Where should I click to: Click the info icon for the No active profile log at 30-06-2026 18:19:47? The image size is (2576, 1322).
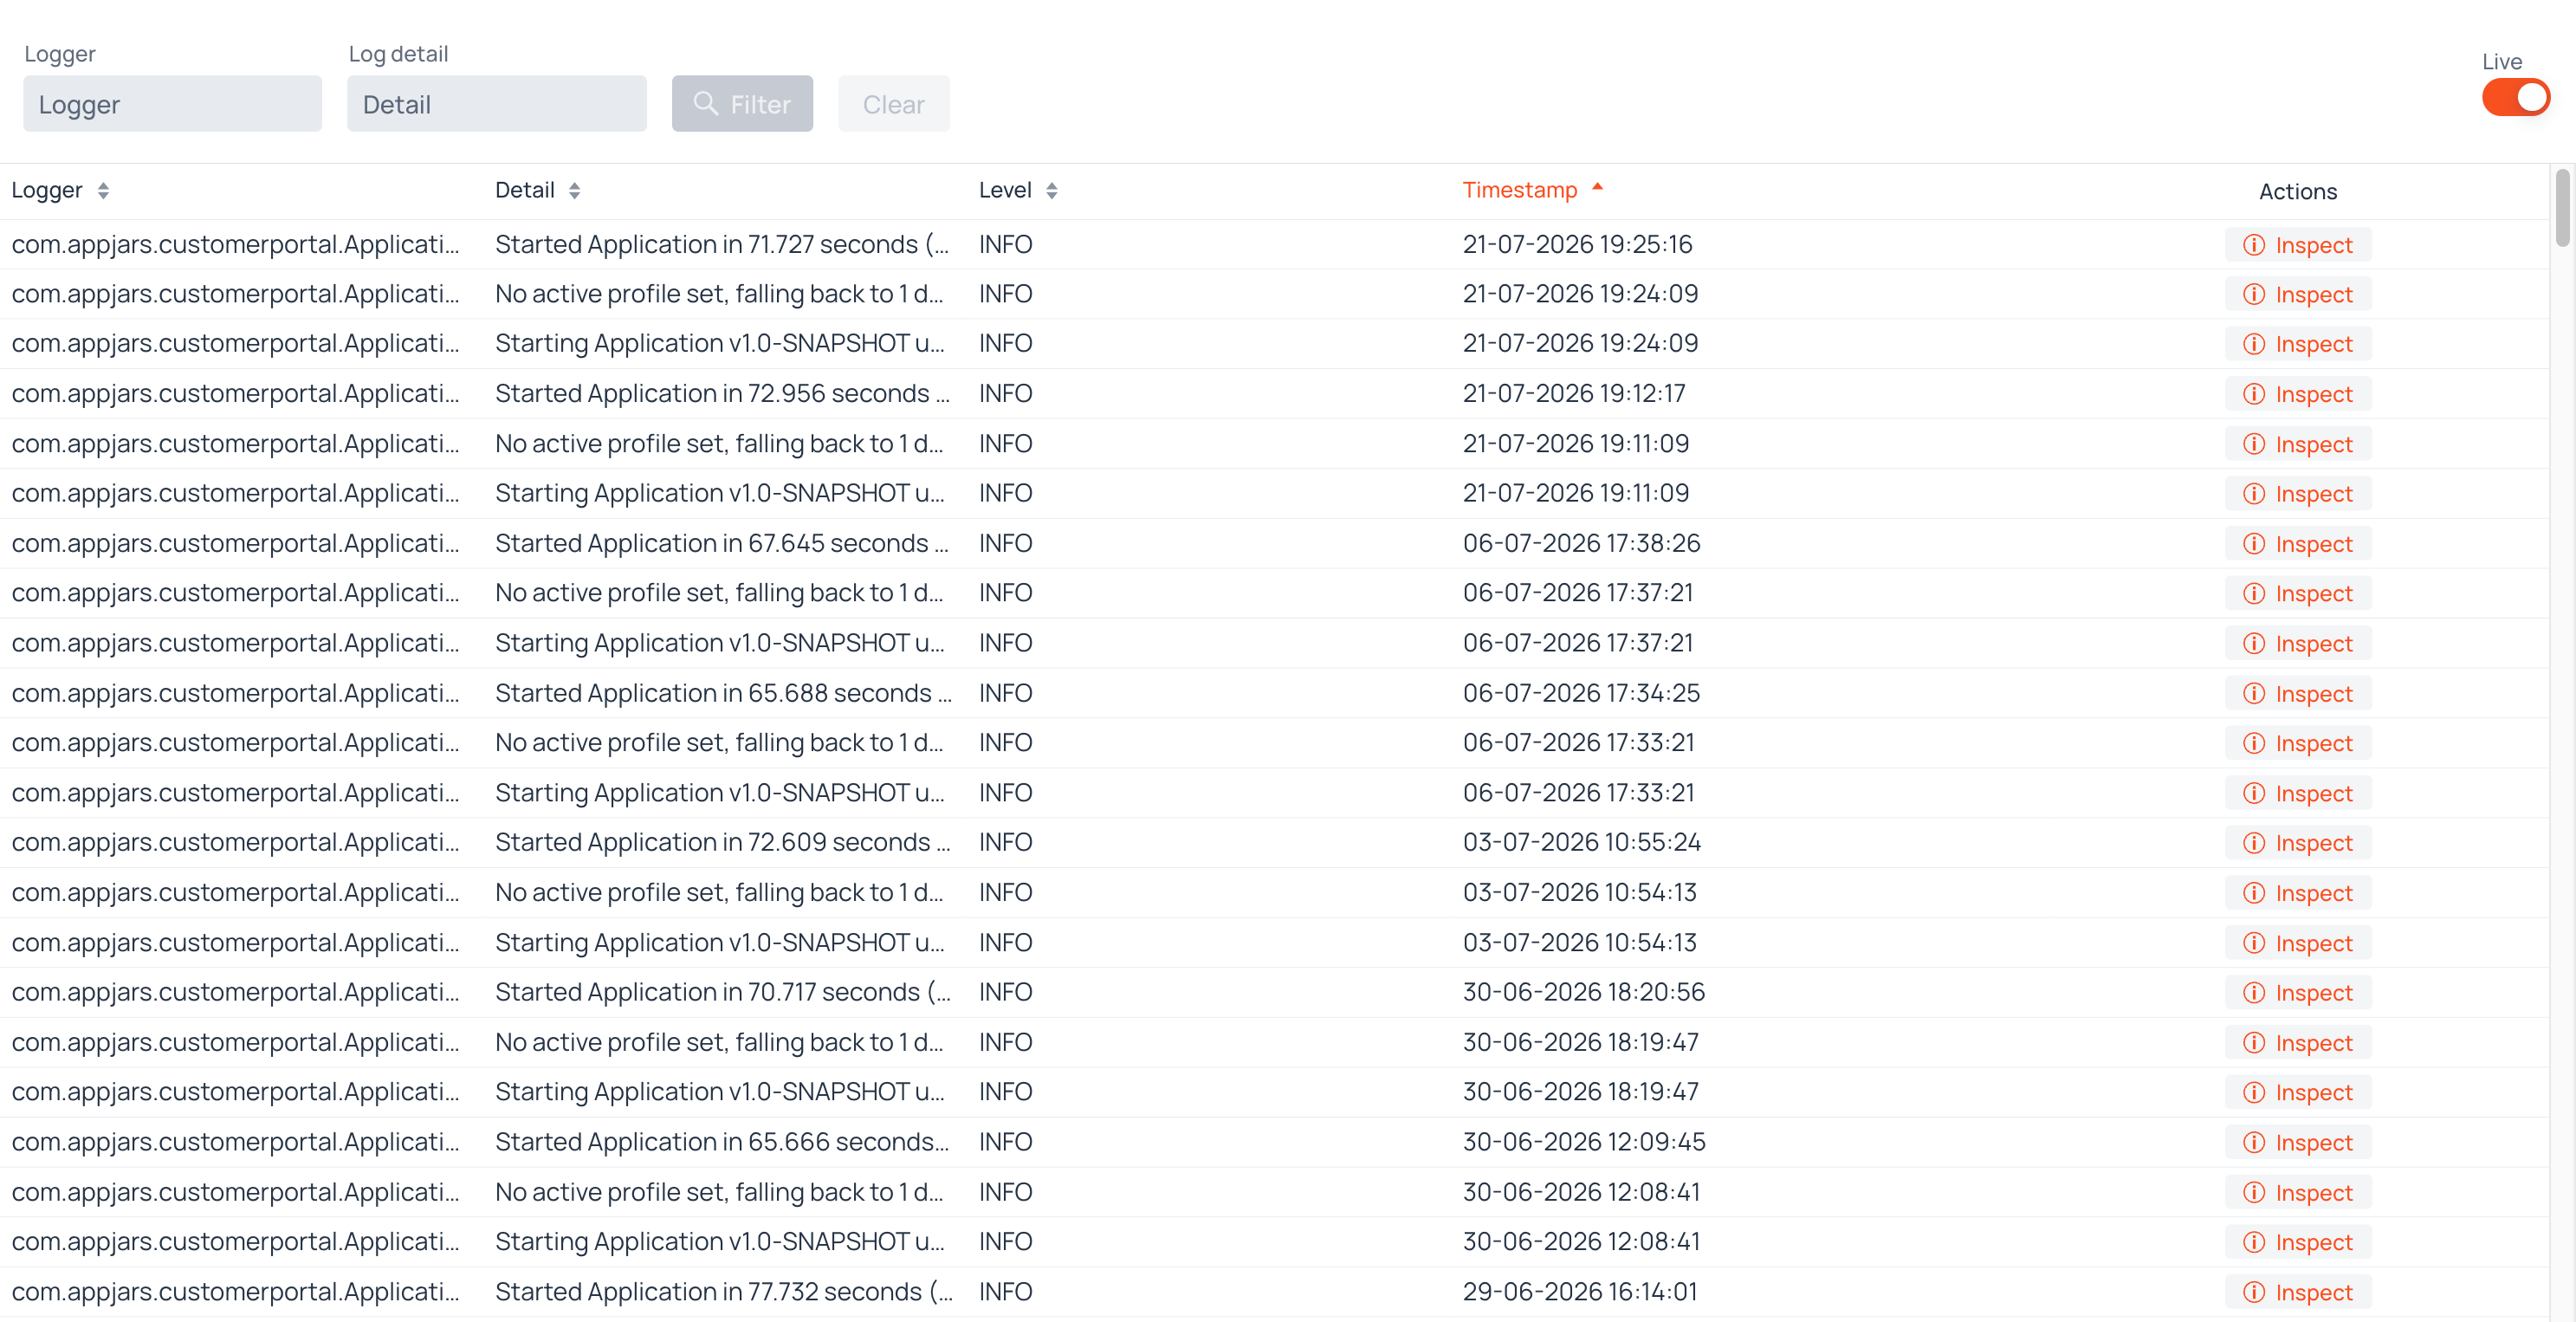(x=2254, y=1043)
